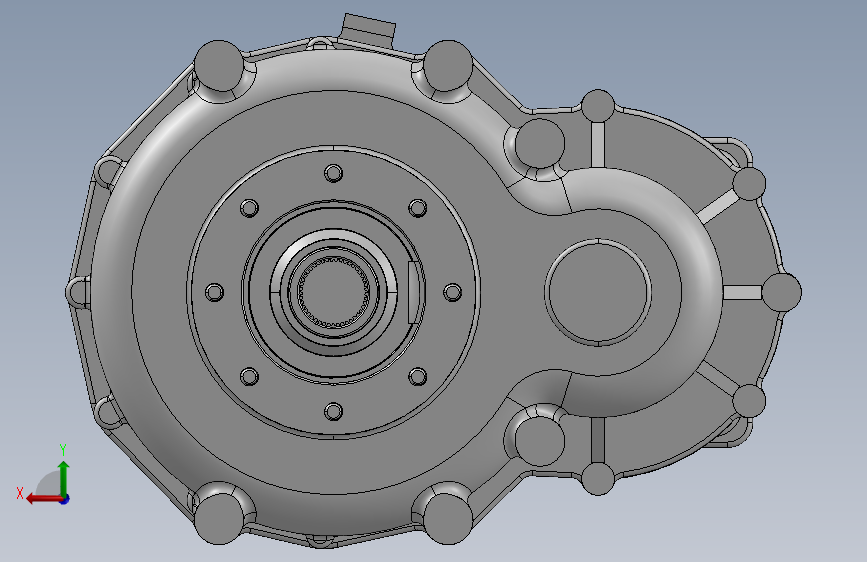
Task: Click the blue Z axis dot of the triad
Action: 65,499
